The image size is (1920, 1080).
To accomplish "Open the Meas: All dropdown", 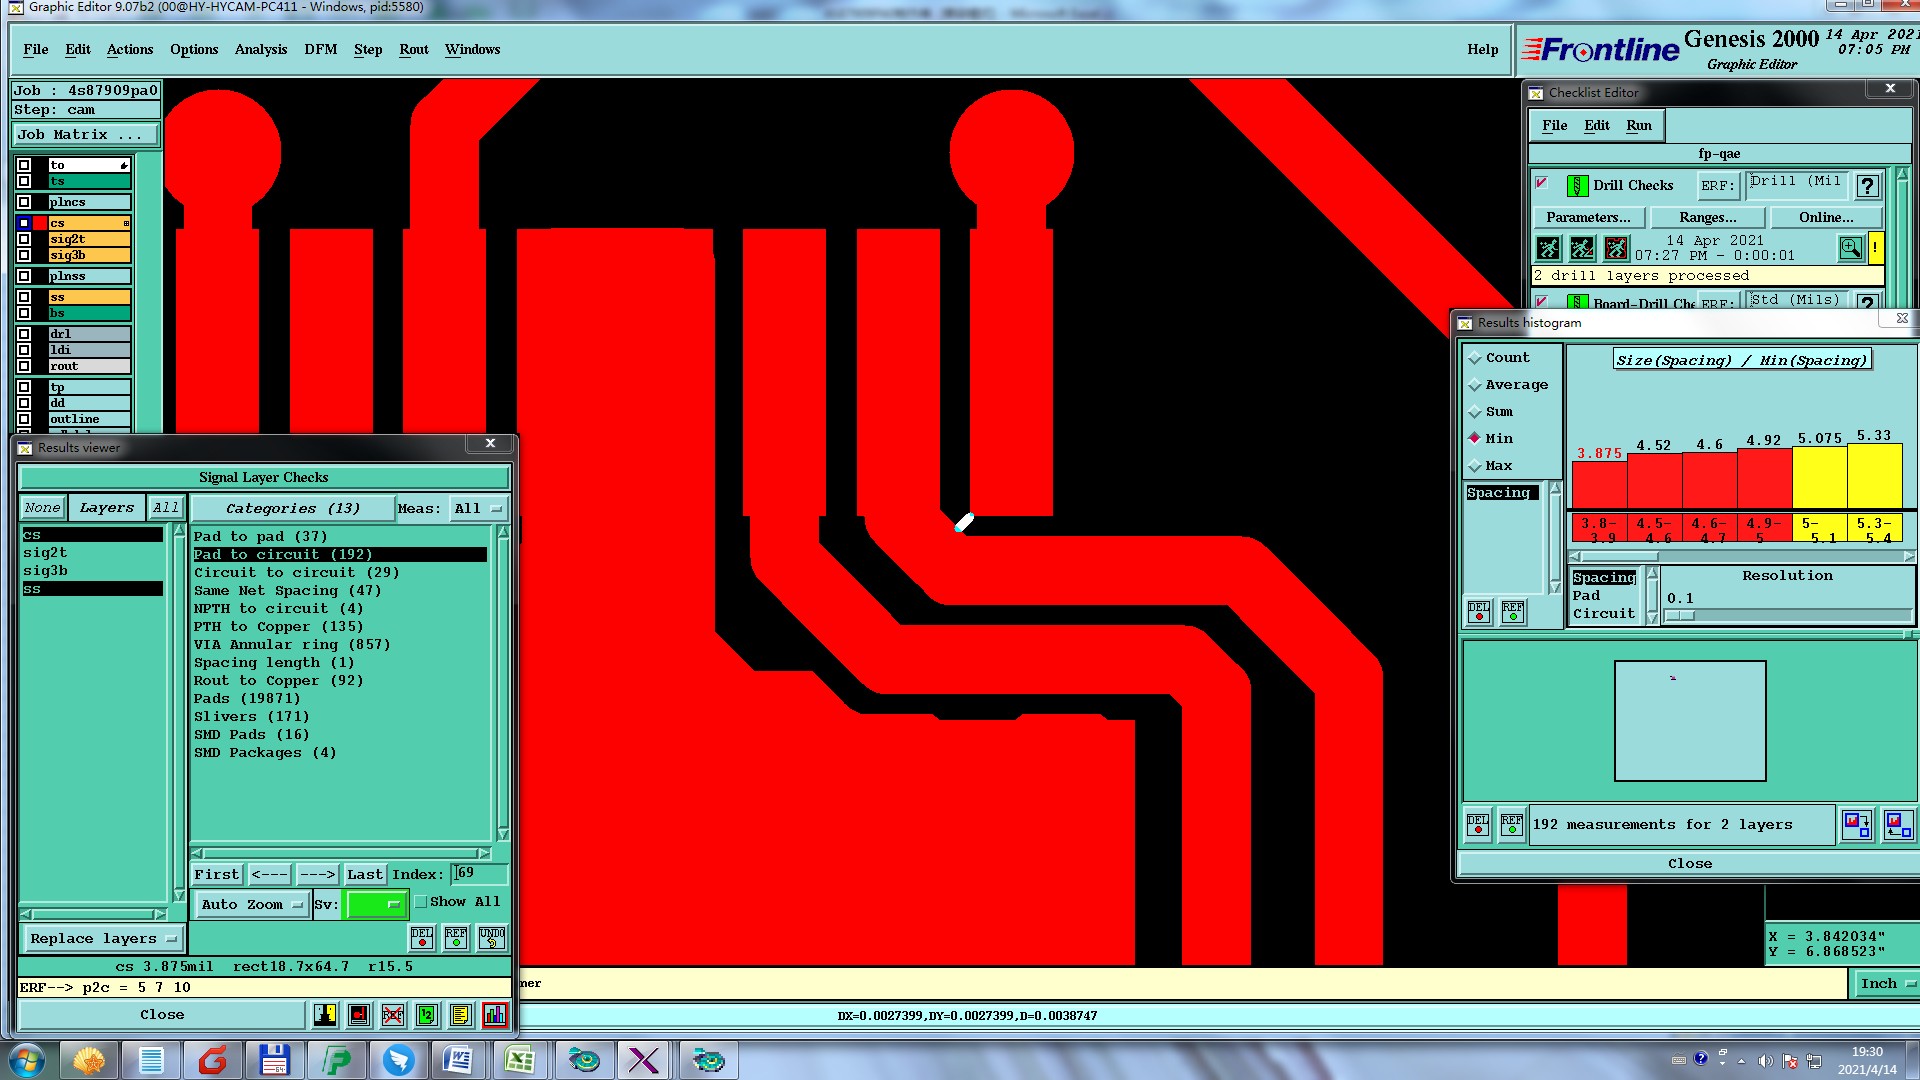I will (x=478, y=509).
